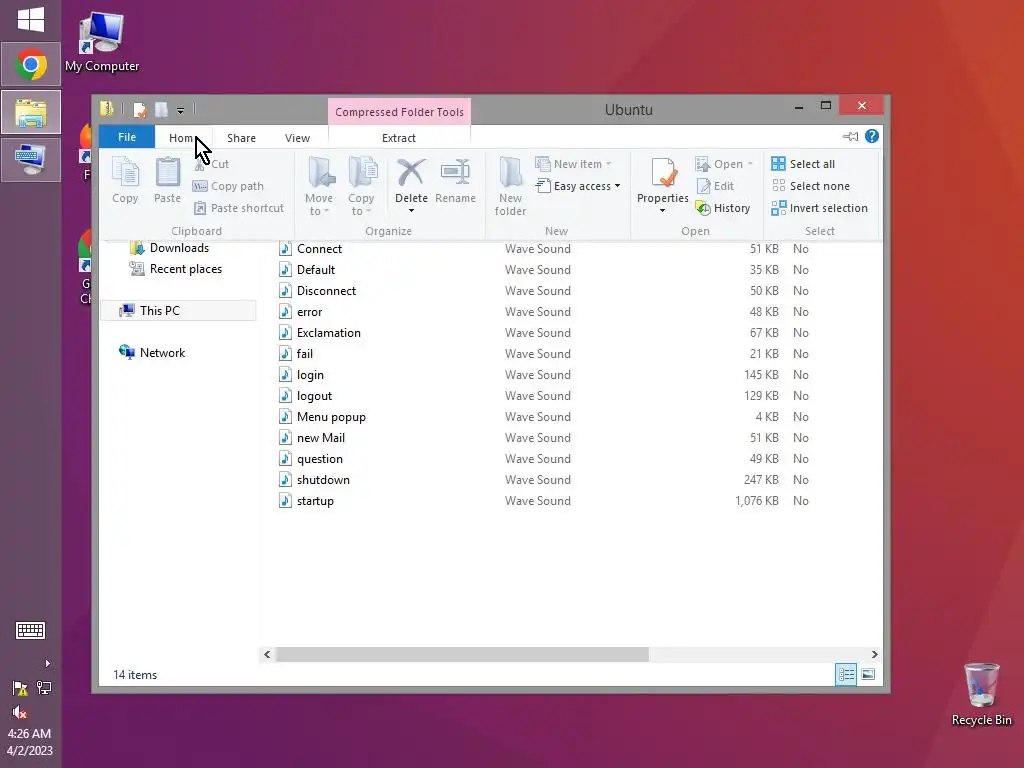Image resolution: width=1024 pixels, height=768 pixels.
Task: Click the Cut scissors command
Action: (212, 164)
